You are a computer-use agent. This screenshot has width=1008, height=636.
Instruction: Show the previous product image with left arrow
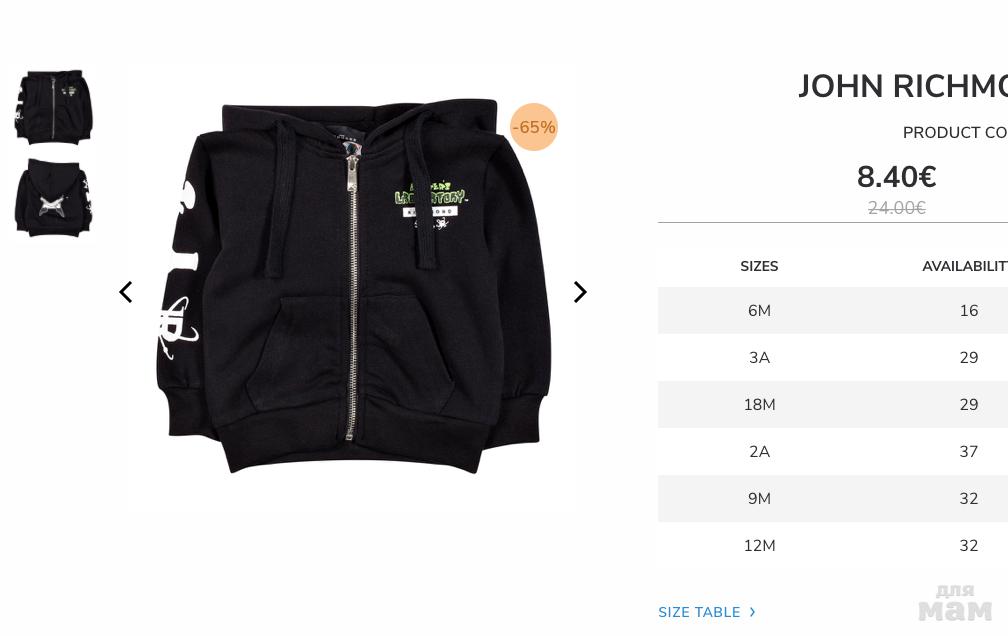coord(126,292)
